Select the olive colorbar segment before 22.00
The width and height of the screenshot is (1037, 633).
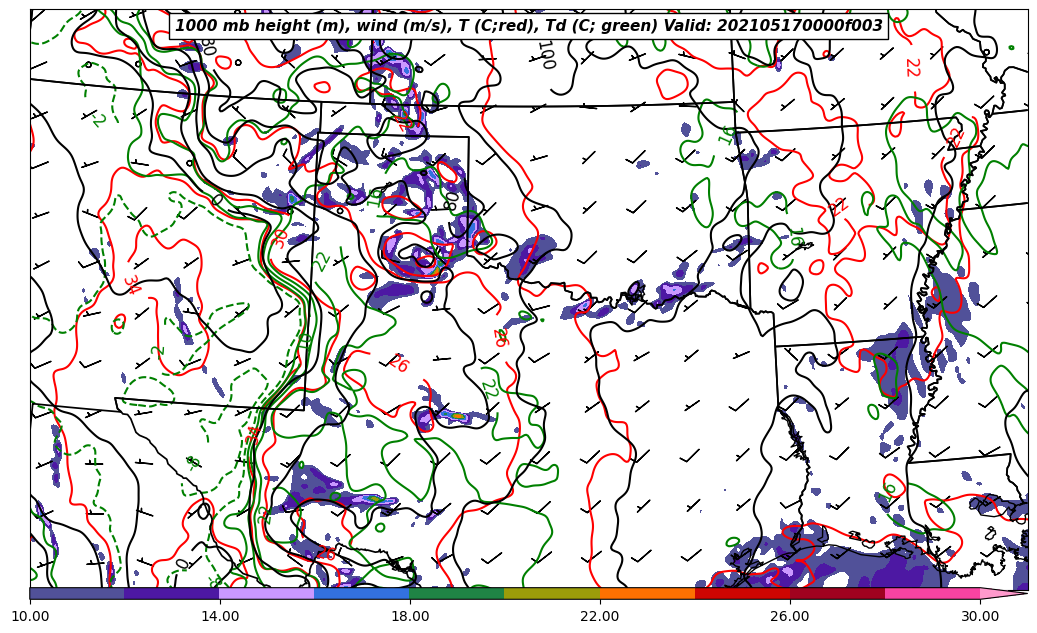tap(552, 593)
